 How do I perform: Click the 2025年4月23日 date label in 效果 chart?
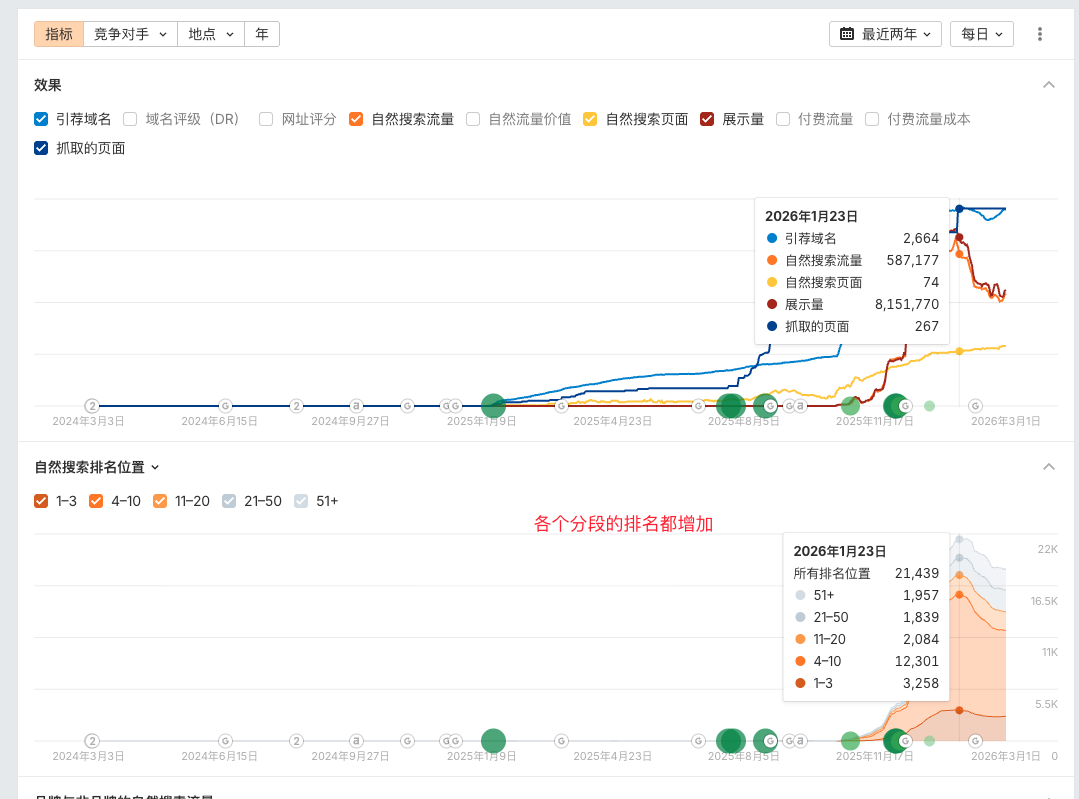[x=612, y=421]
